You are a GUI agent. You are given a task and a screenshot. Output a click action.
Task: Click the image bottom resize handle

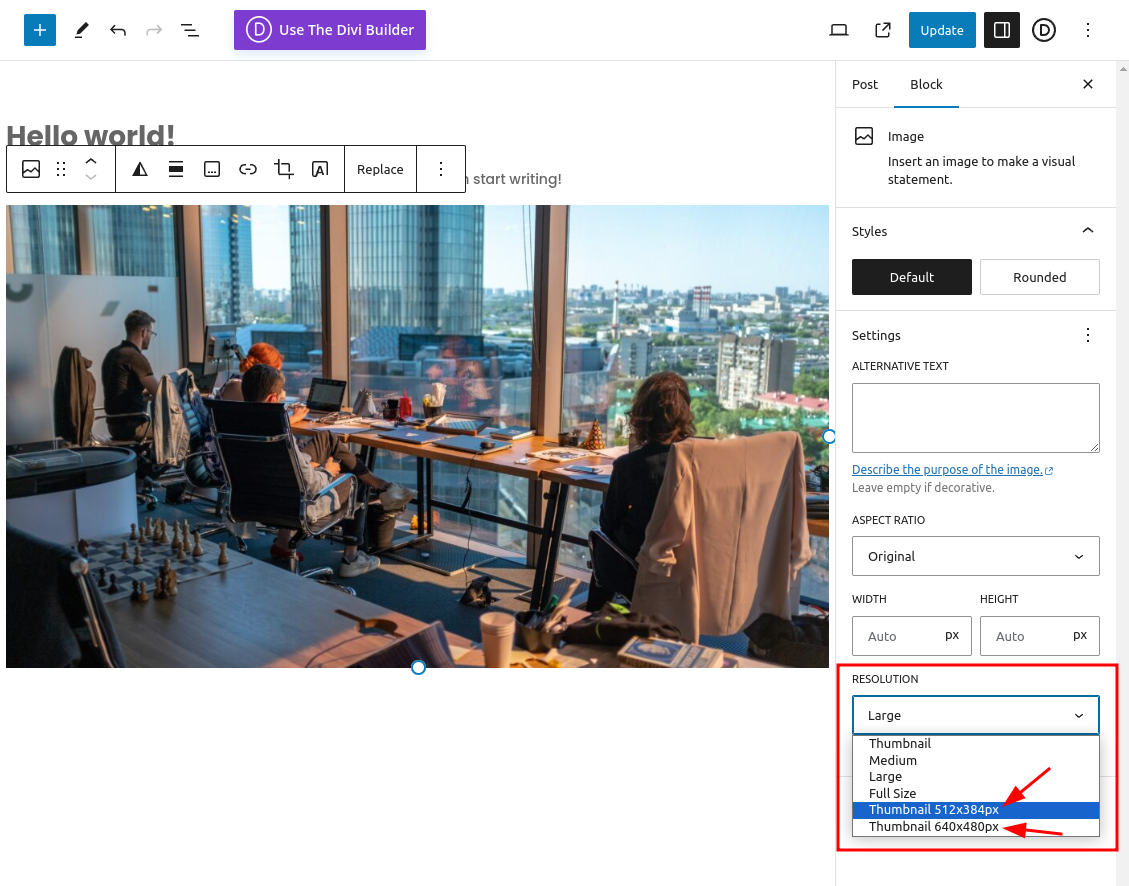coord(419,667)
